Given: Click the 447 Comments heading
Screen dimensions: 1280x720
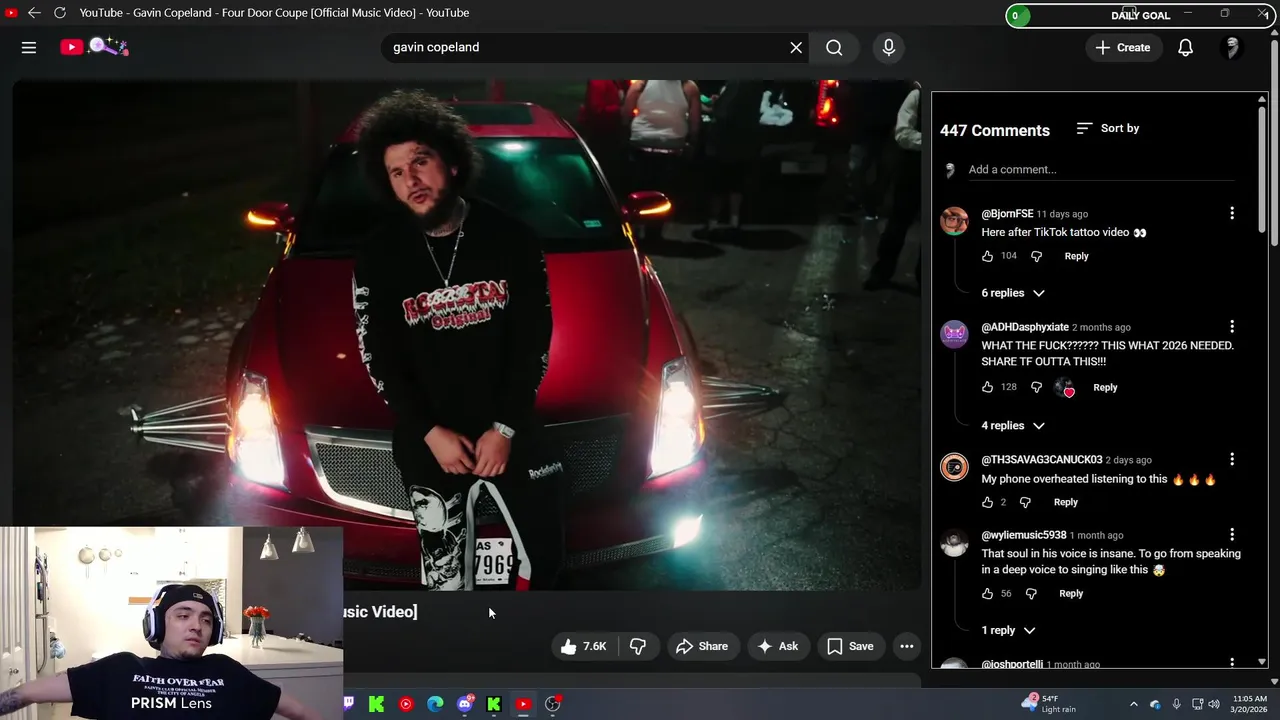Looking at the screenshot, I should click(x=995, y=130).
